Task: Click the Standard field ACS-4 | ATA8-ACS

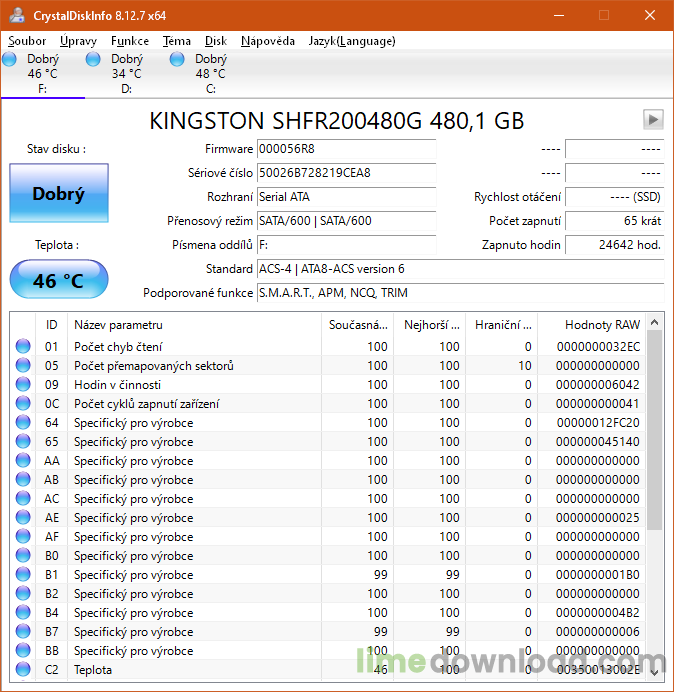Action: point(460,269)
